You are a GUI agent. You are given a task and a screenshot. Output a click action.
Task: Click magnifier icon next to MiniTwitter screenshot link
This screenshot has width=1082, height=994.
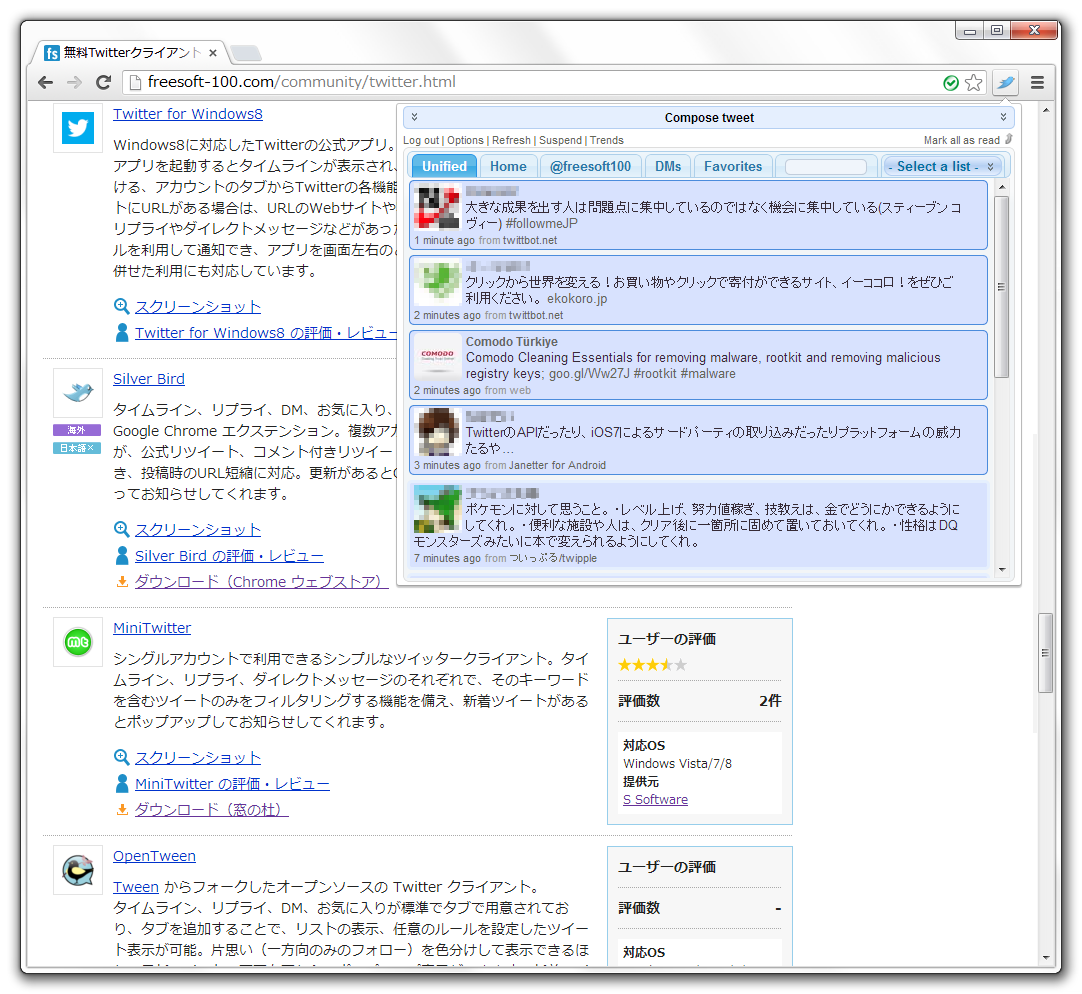pos(121,757)
